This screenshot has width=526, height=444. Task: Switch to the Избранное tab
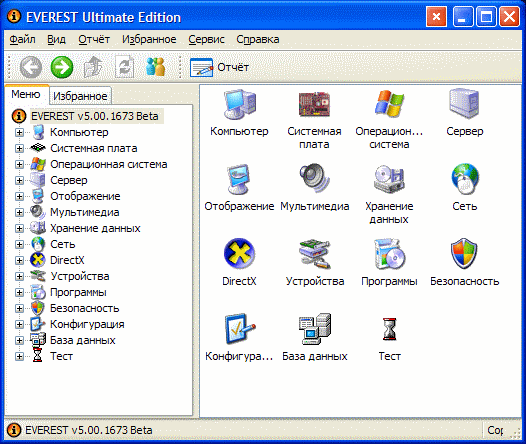80,96
